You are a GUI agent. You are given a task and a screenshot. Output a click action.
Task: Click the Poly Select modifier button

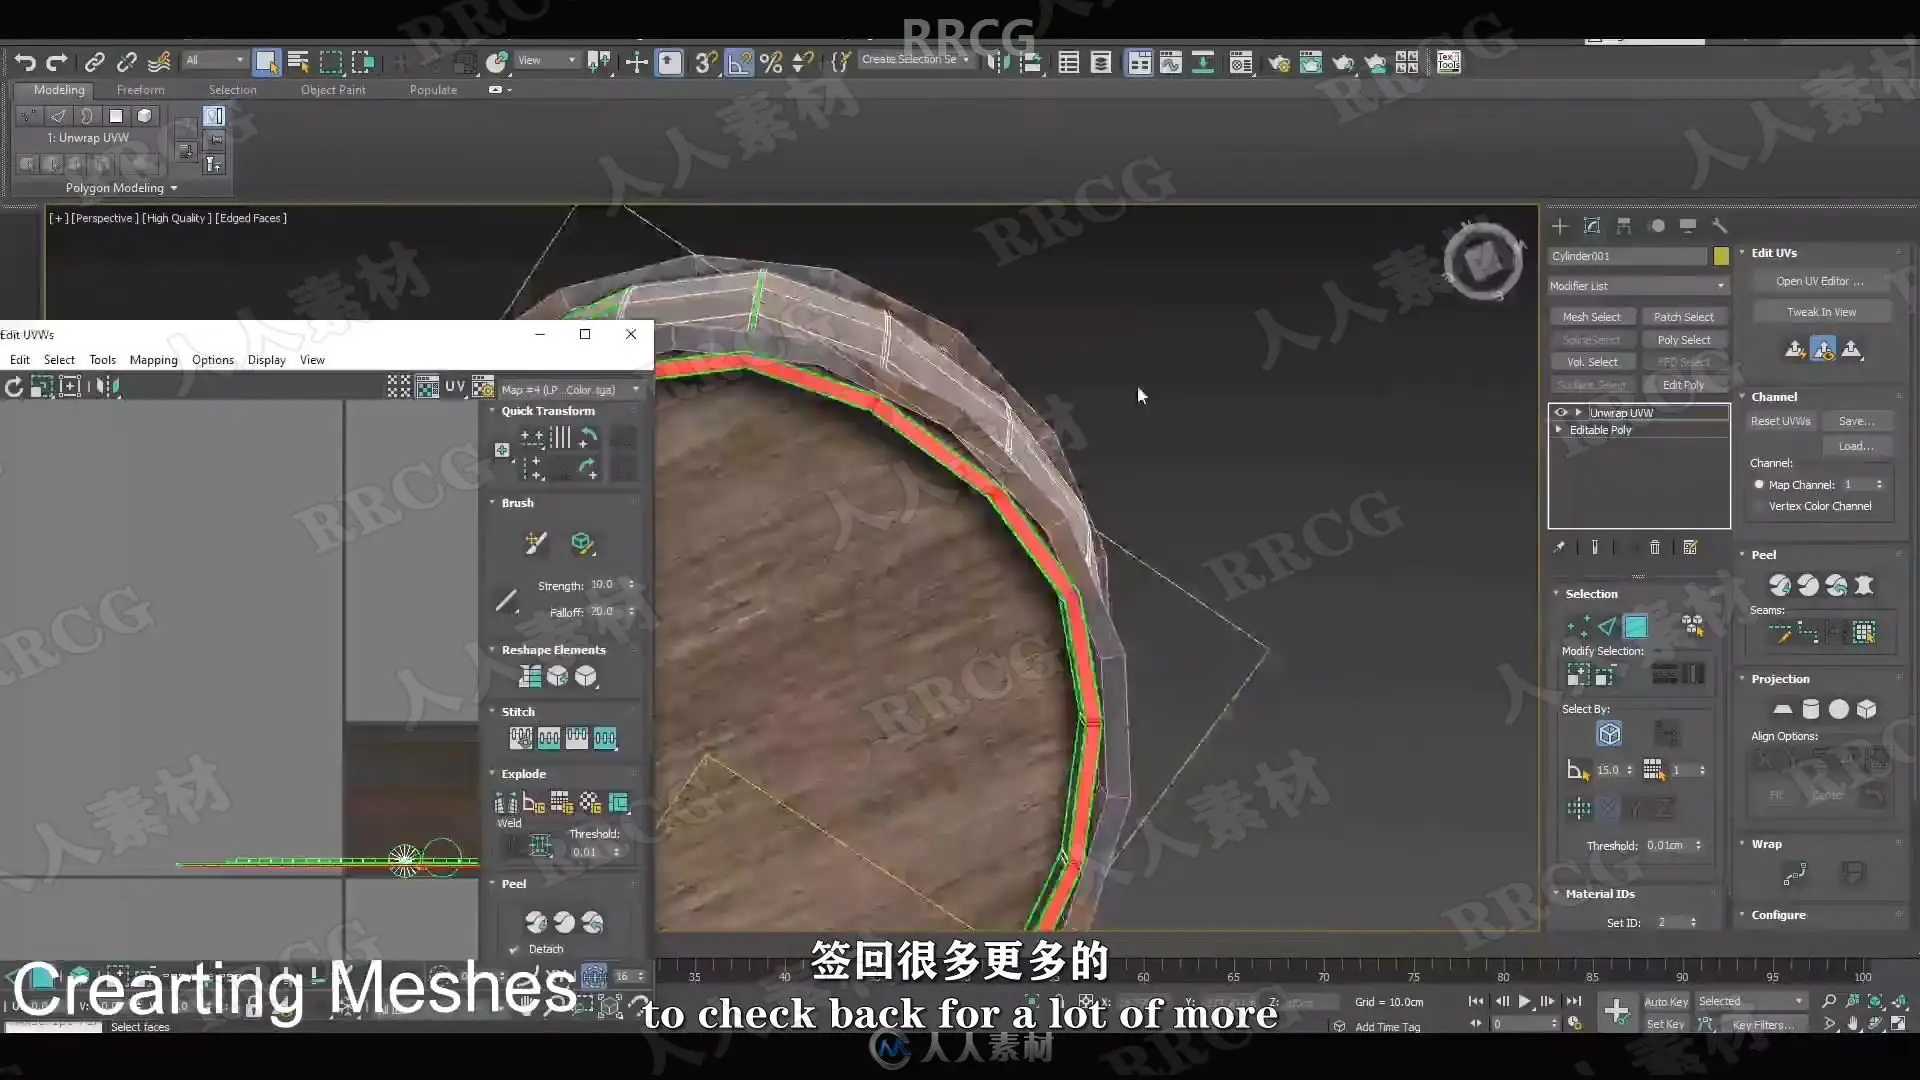pos(1684,340)
